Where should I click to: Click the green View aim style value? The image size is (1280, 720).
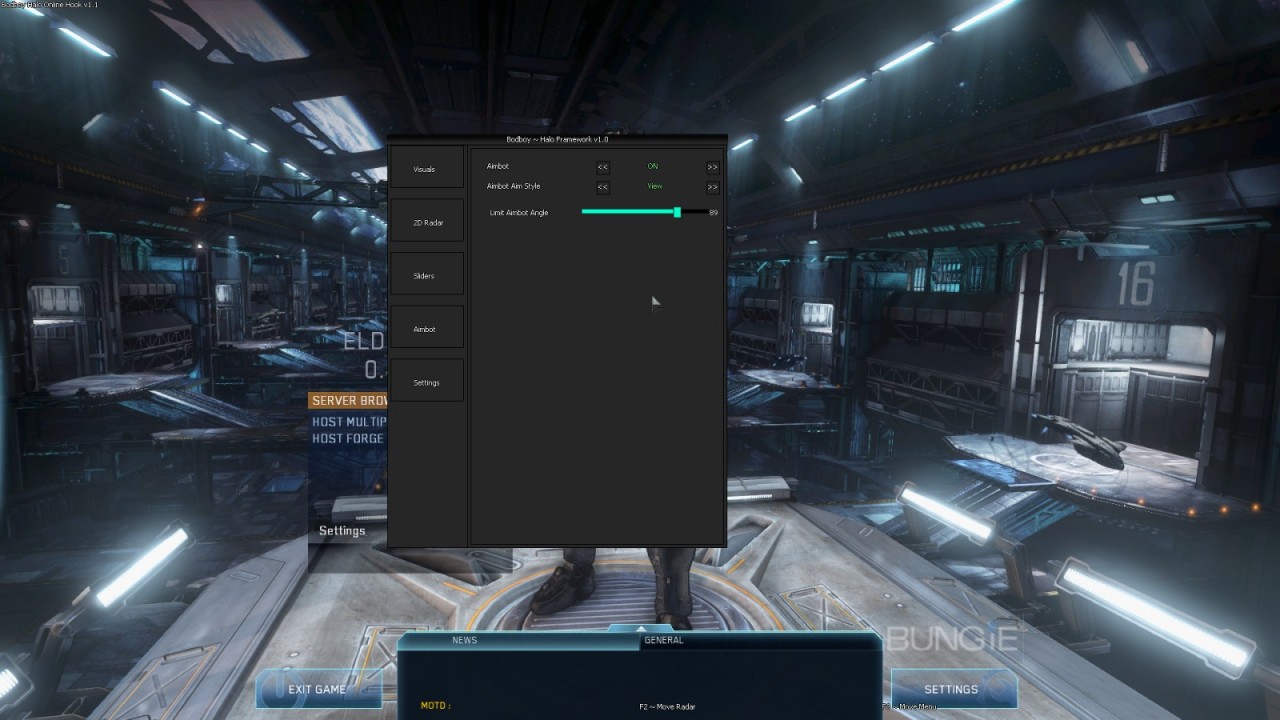pos(655,186)
